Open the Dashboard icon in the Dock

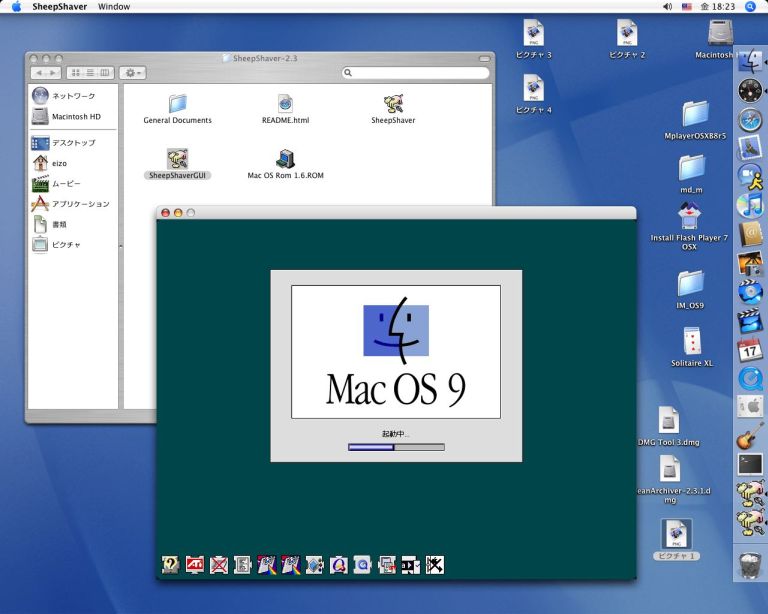tap(750, 91)
